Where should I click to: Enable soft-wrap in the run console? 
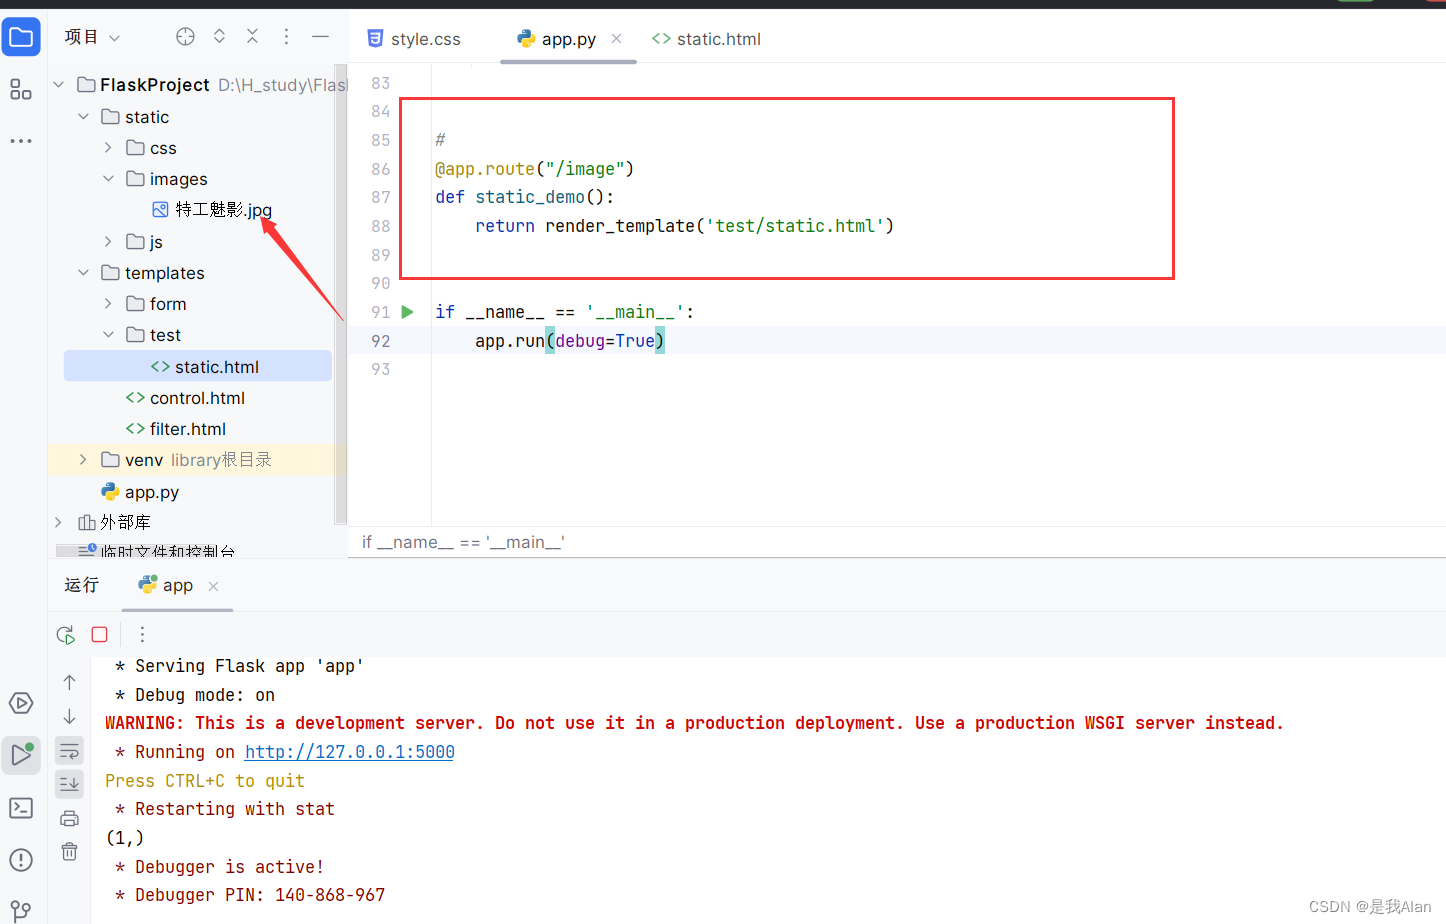[x=69, y=750]
